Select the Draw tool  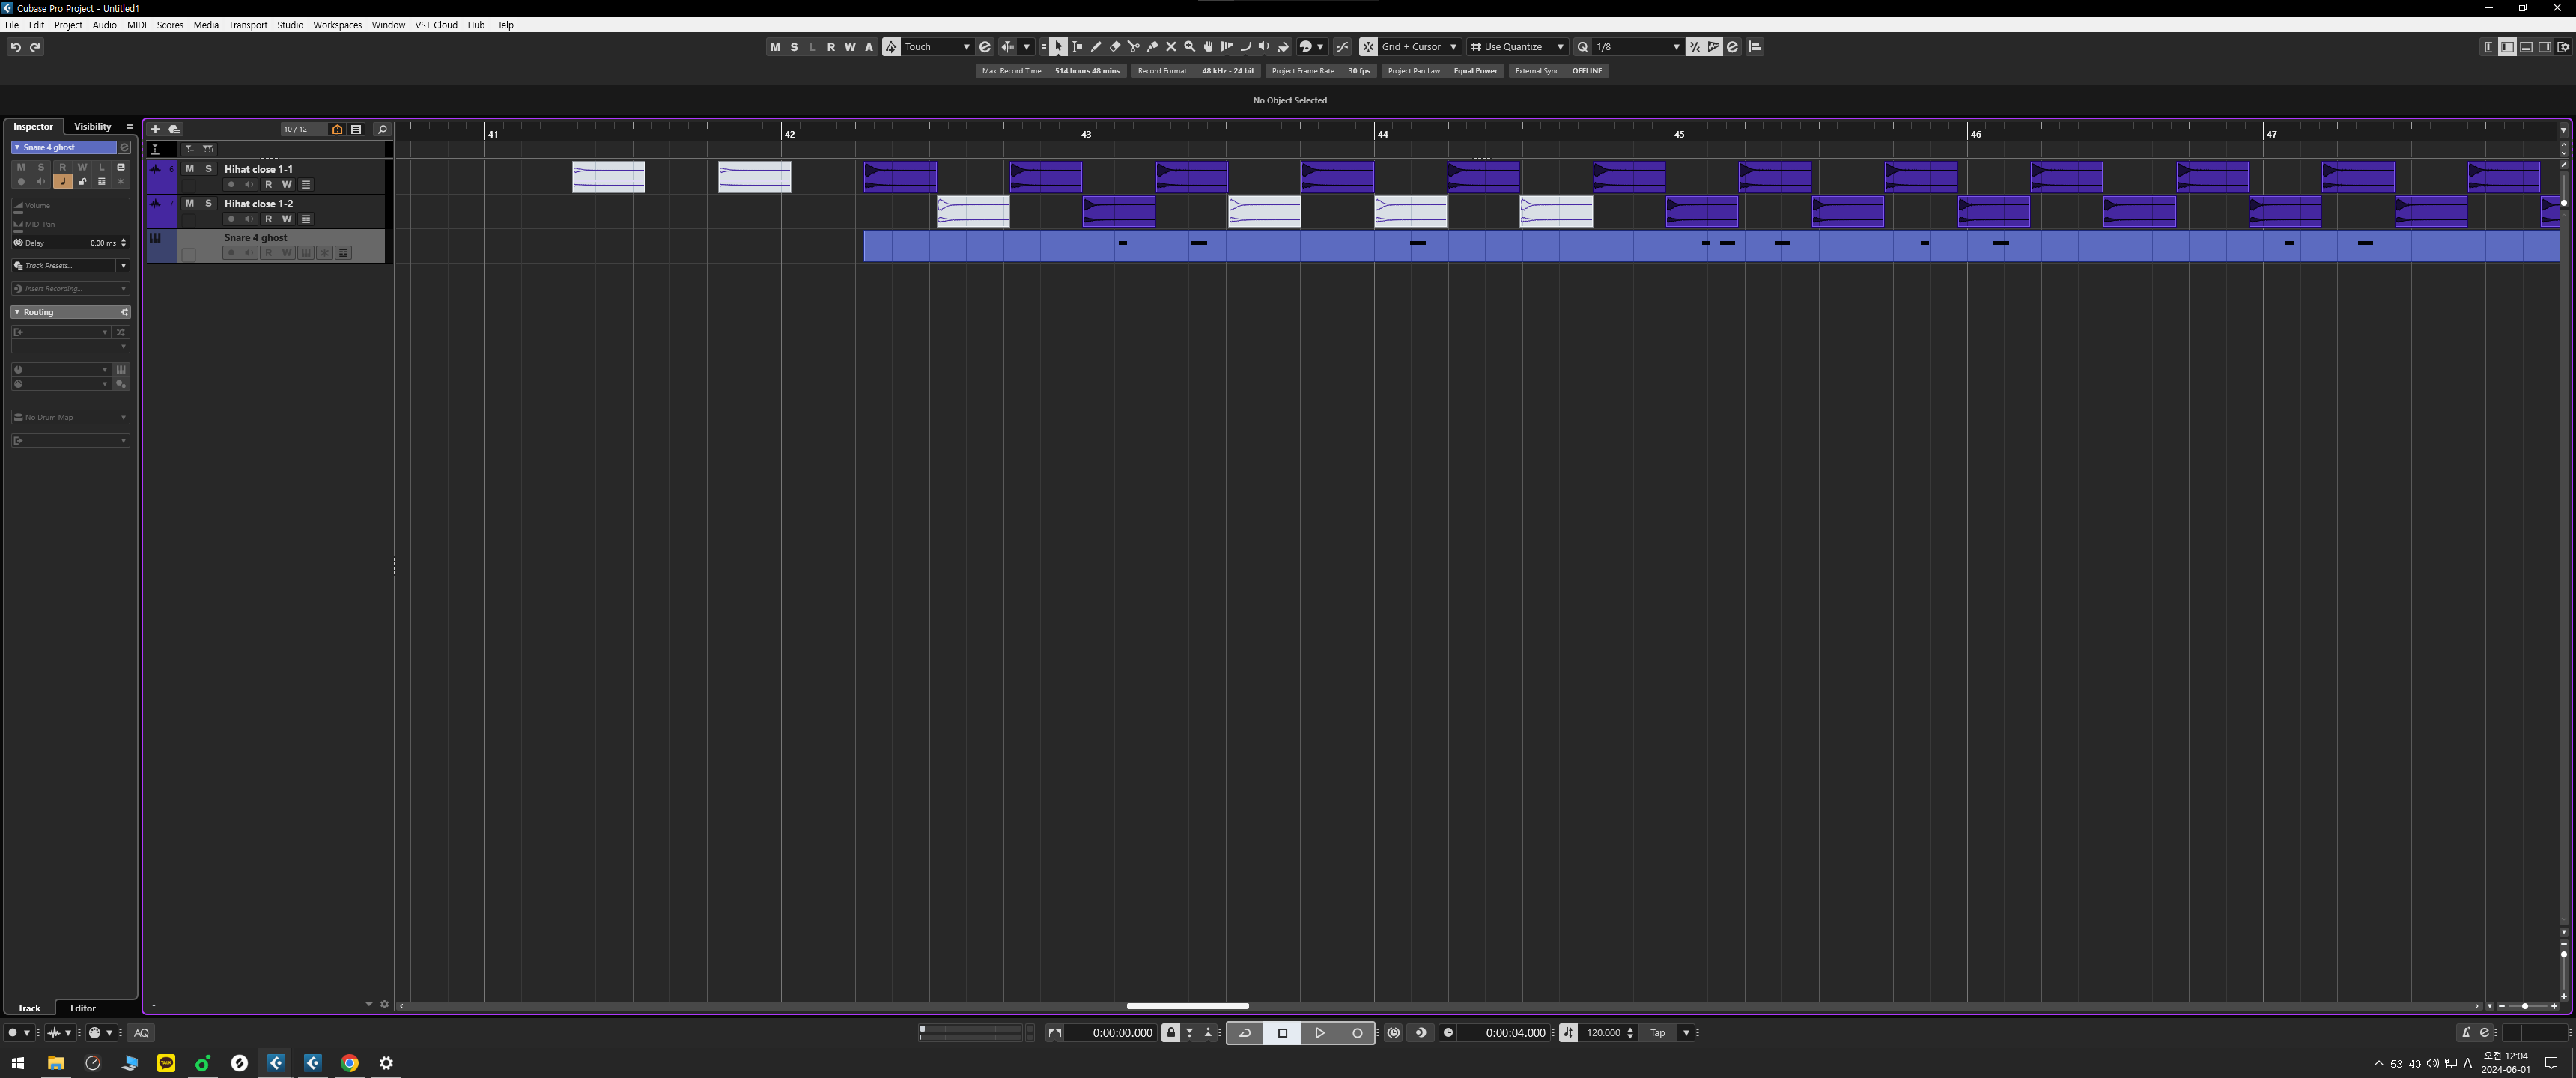[1096, 47]
